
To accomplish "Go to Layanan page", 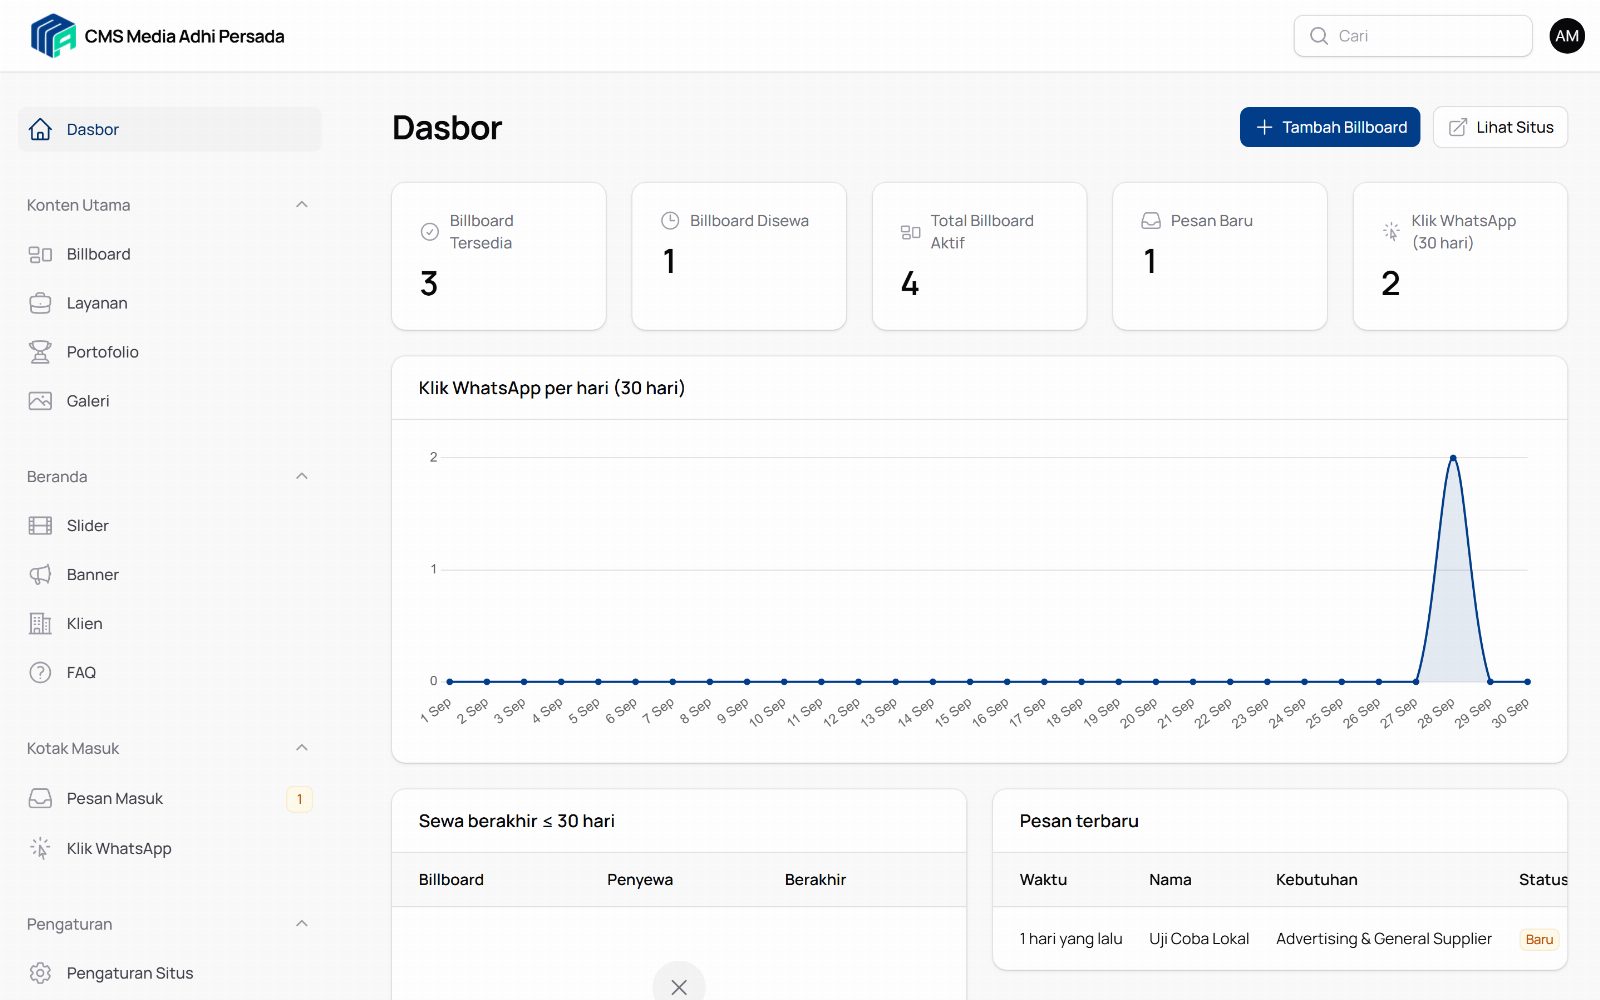I will point(170,303).
